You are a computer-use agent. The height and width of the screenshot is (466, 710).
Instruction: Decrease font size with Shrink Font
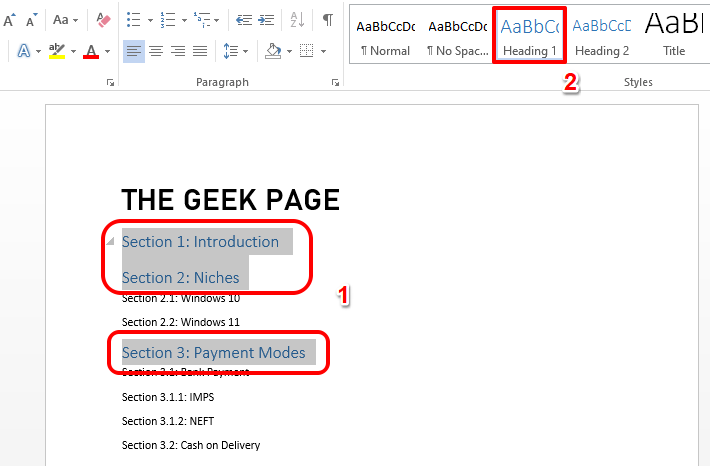pyautogui.click(x=32, y=20)
